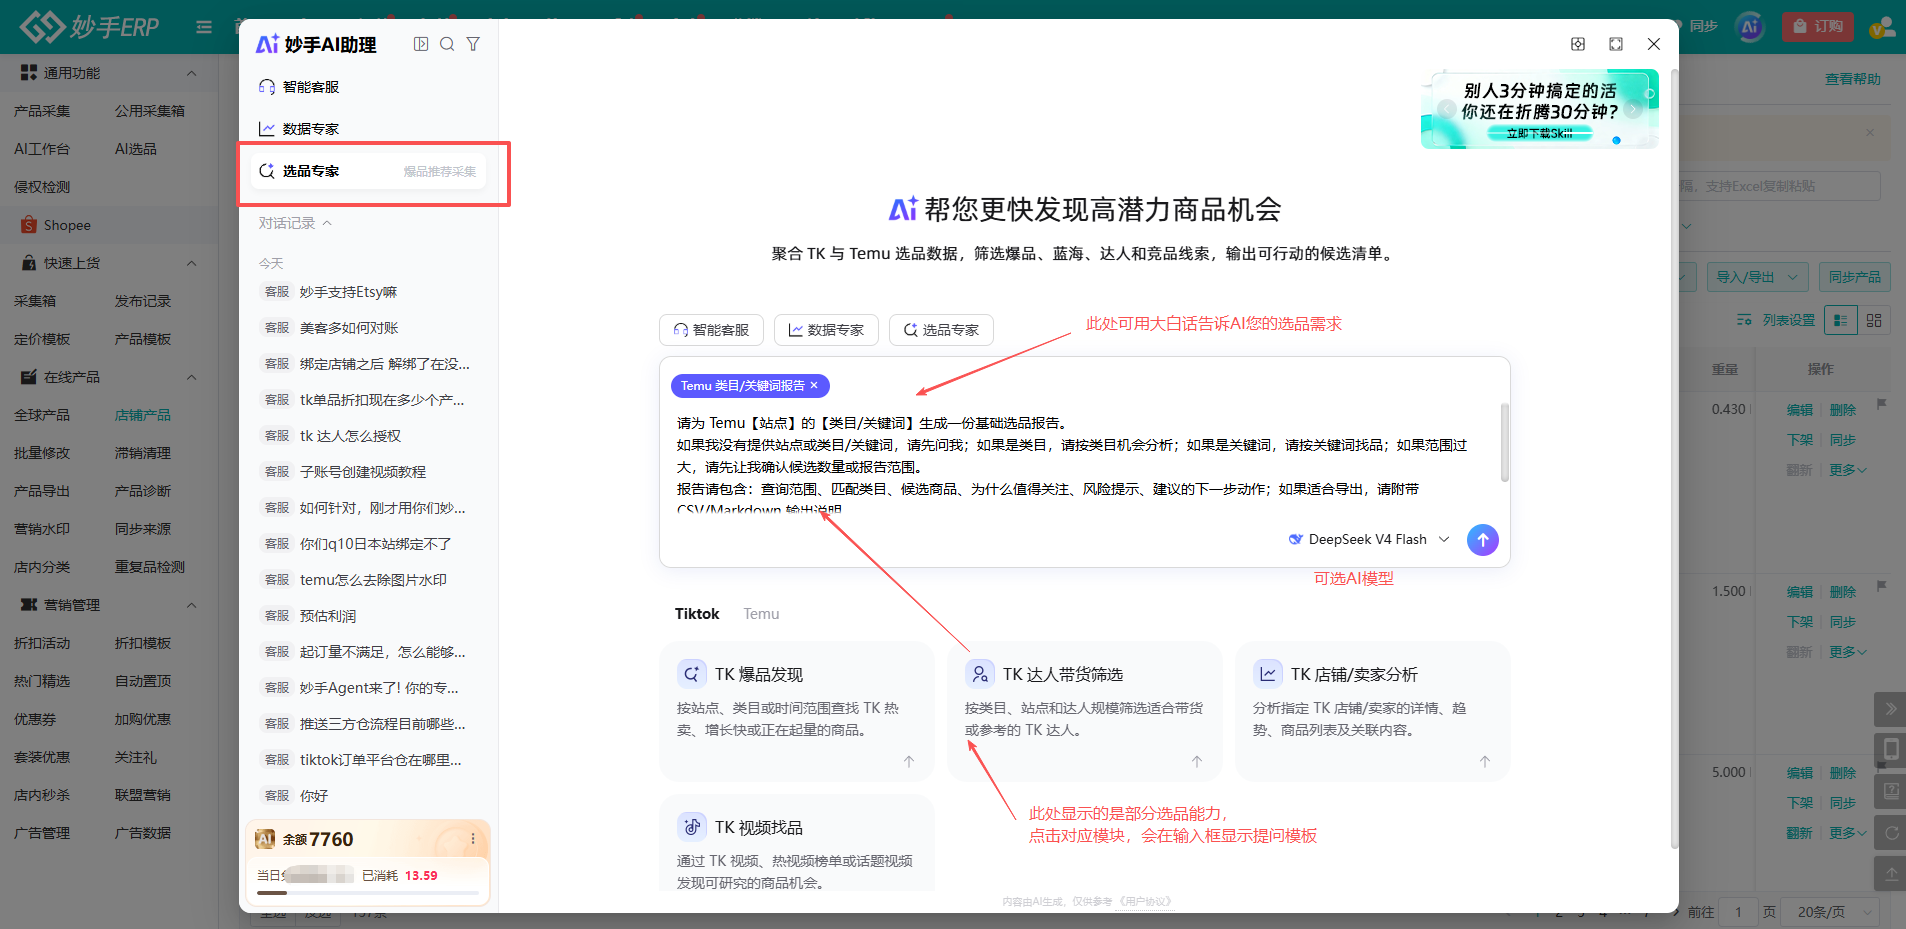This screenshot has height=929, width=1906.
Task: Show the next banner slide with the right arrow
Action: [x=1633, y=109]
